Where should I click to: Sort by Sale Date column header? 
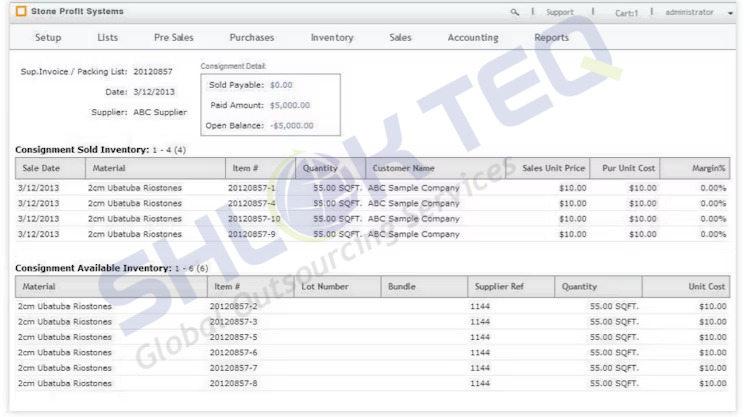click(50, 168)
